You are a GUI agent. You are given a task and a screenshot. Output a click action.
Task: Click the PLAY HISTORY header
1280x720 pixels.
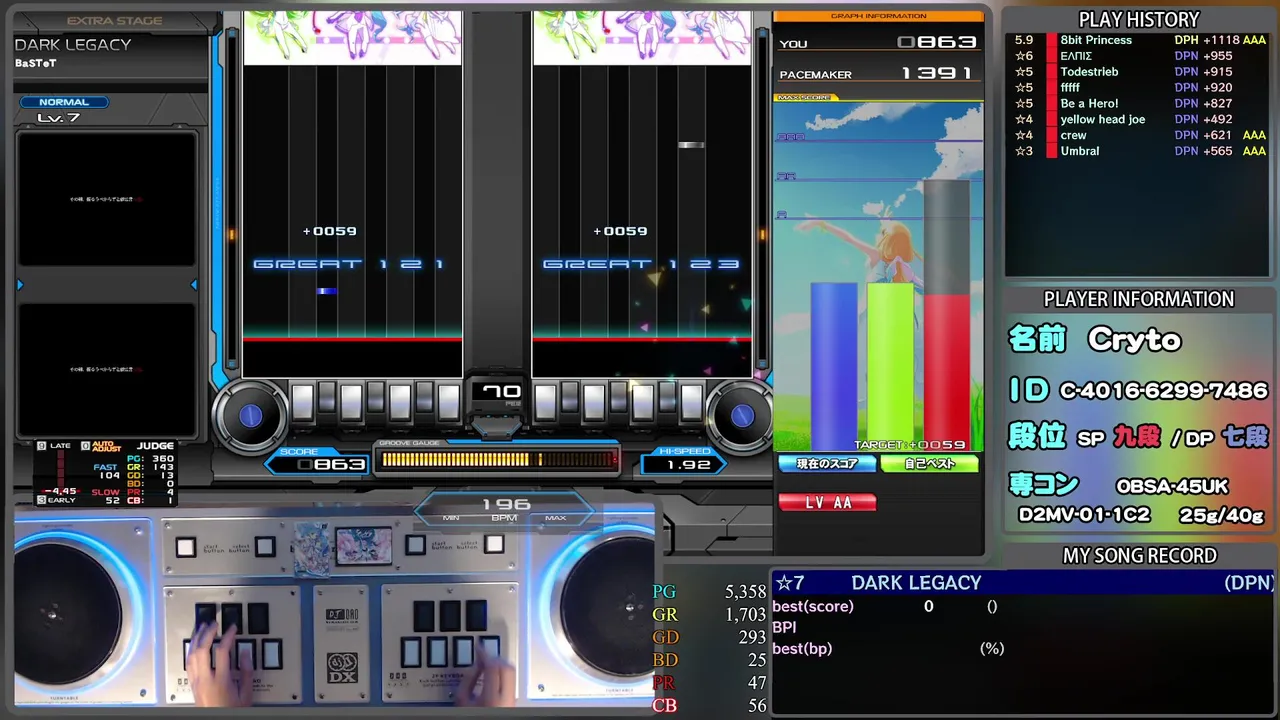click(x=1139, y=19)
